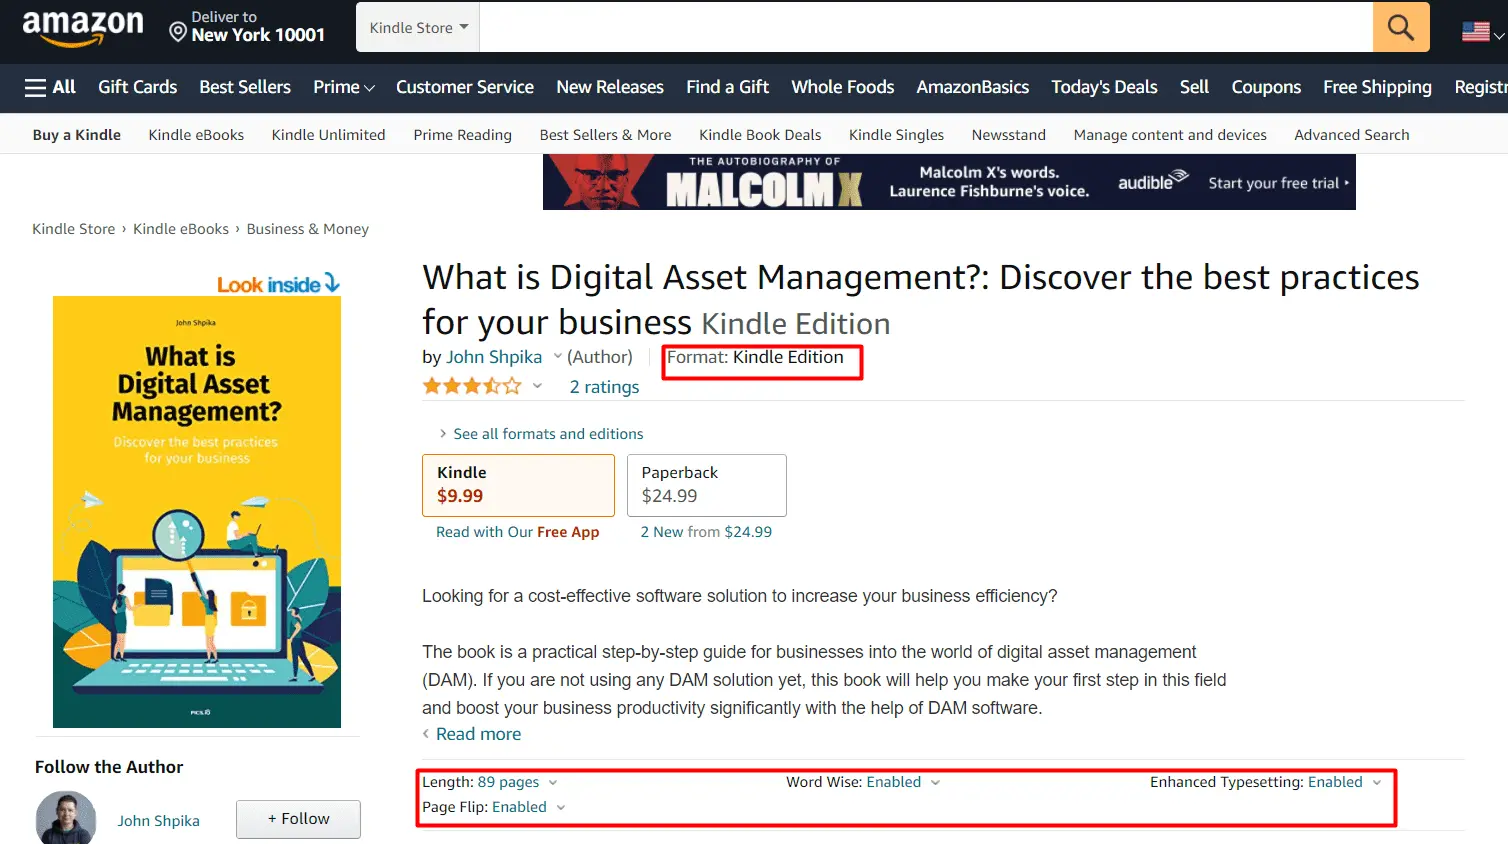Click in the Amazon search field

pos(926,27)
